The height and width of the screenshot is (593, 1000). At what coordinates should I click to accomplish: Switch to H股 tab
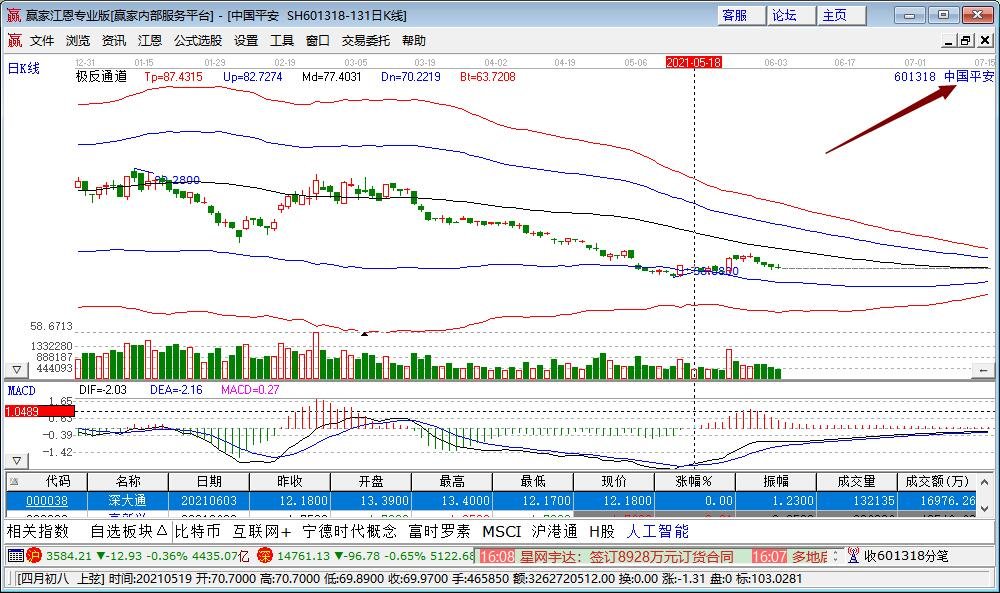tap(601, 531)
